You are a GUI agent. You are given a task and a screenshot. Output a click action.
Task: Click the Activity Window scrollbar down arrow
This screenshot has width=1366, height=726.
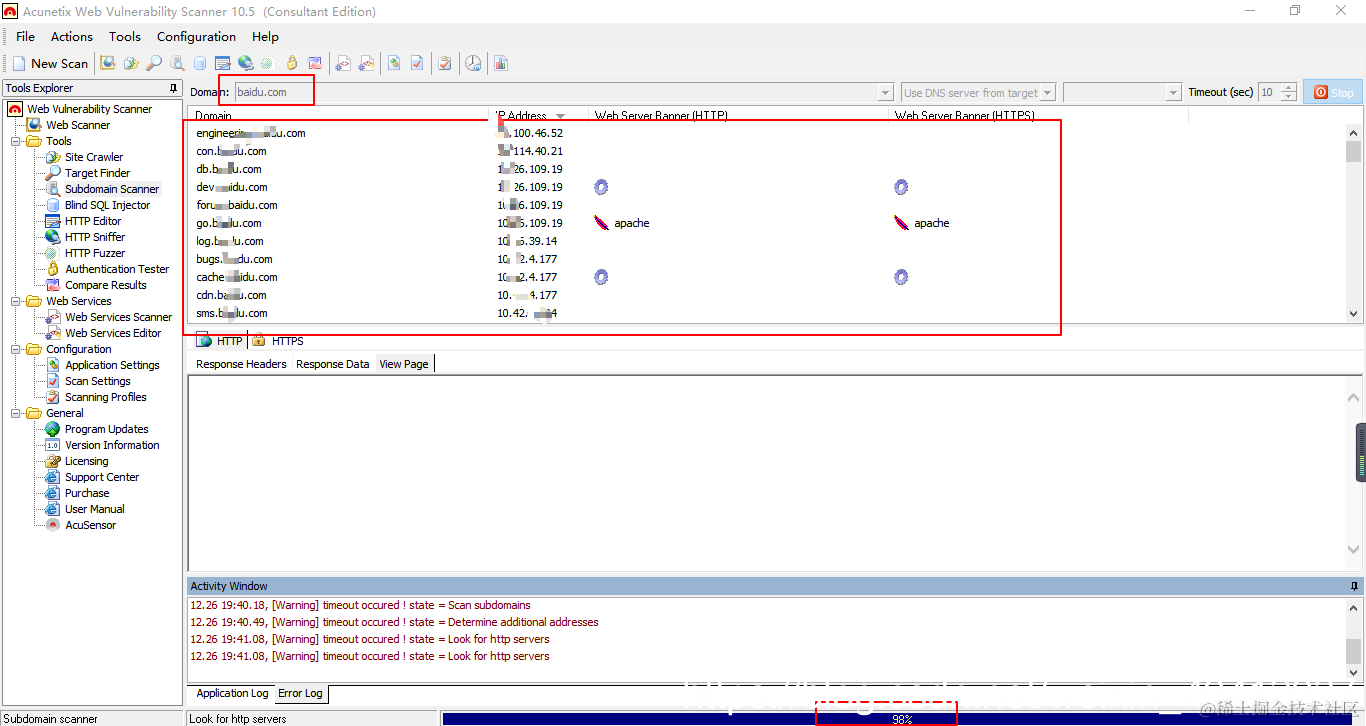[1354, 672]
